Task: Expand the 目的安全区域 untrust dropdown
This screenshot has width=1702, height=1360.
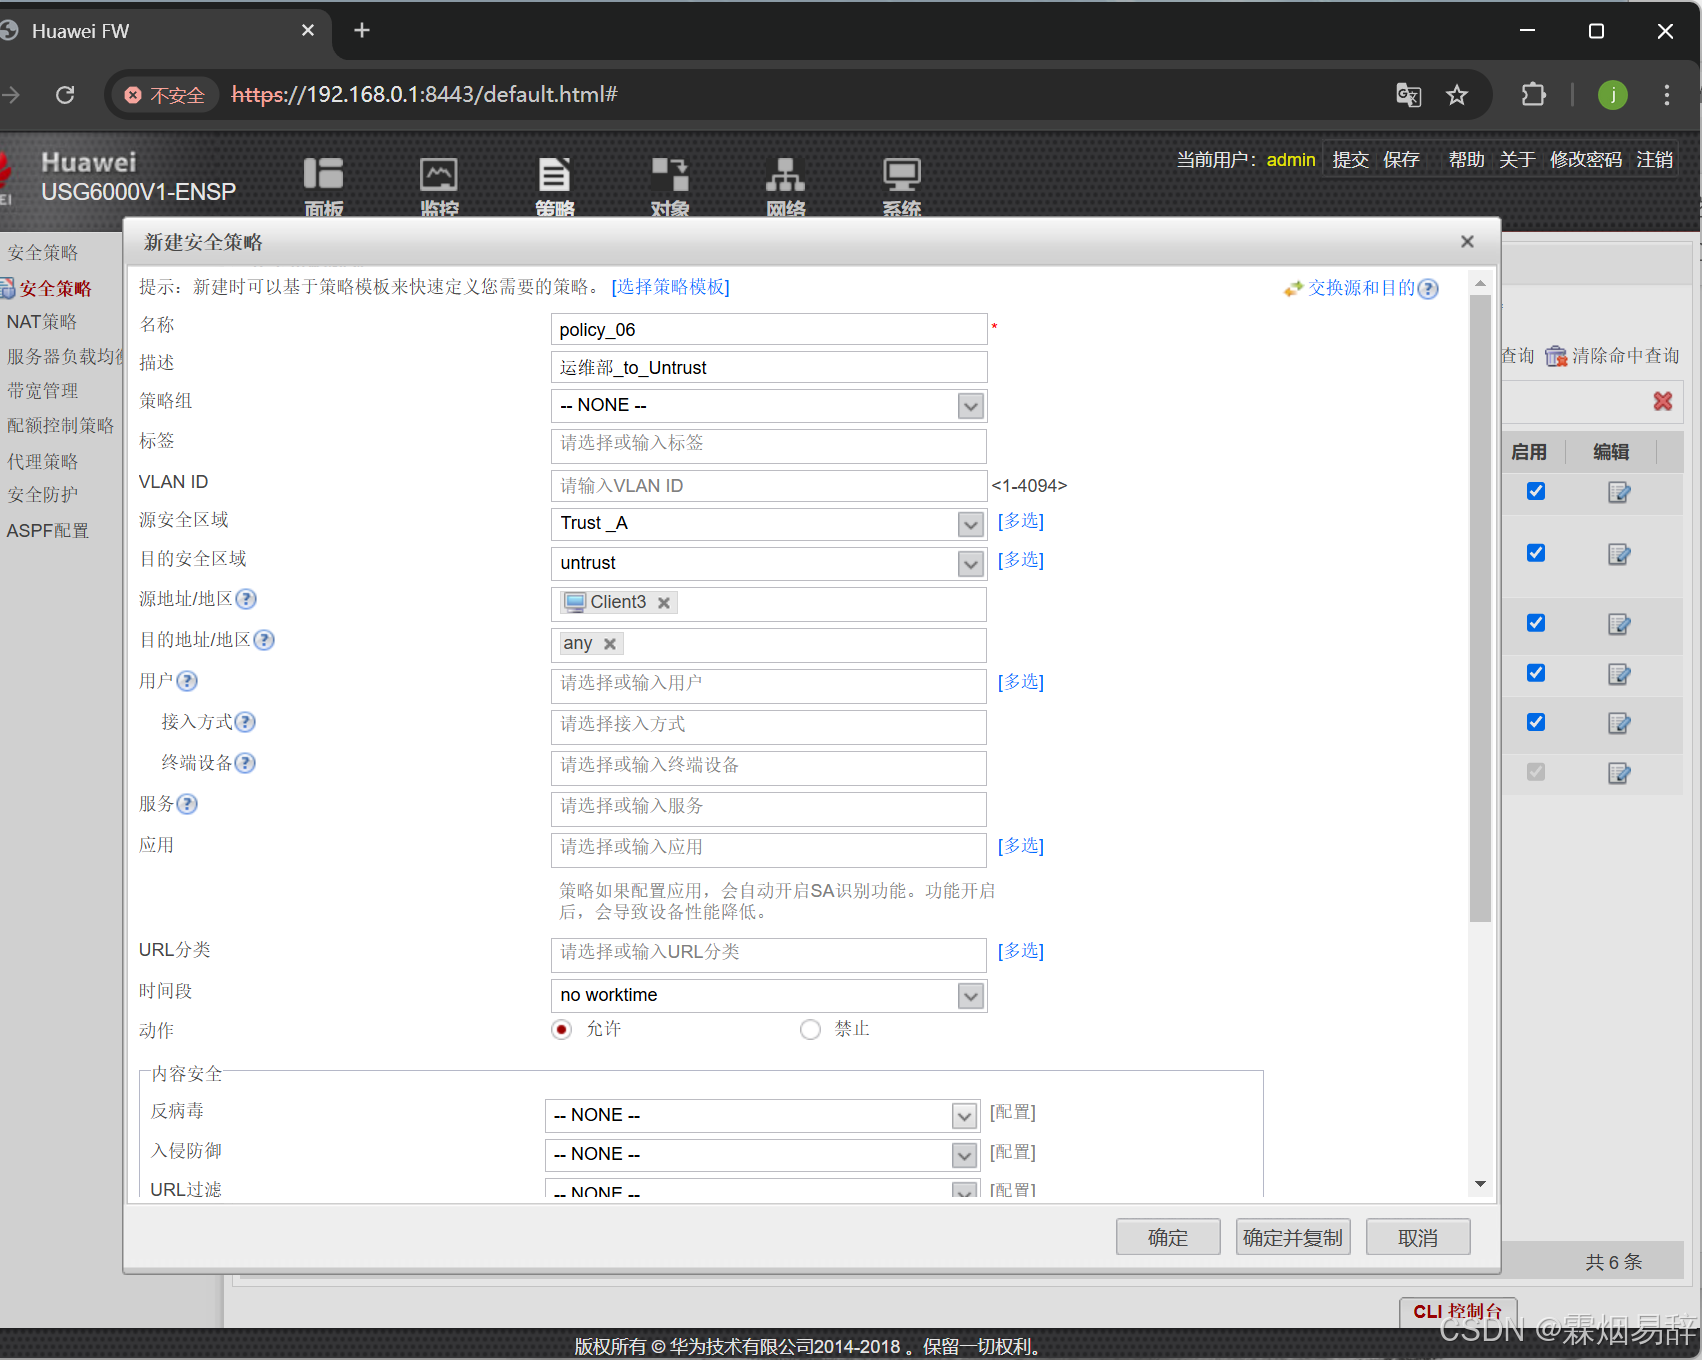Action: tap(970, 564)
